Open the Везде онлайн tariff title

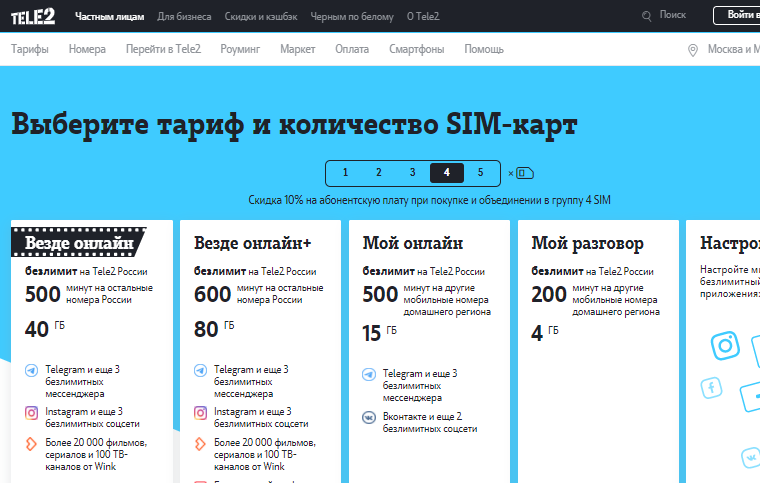[79, 242]
